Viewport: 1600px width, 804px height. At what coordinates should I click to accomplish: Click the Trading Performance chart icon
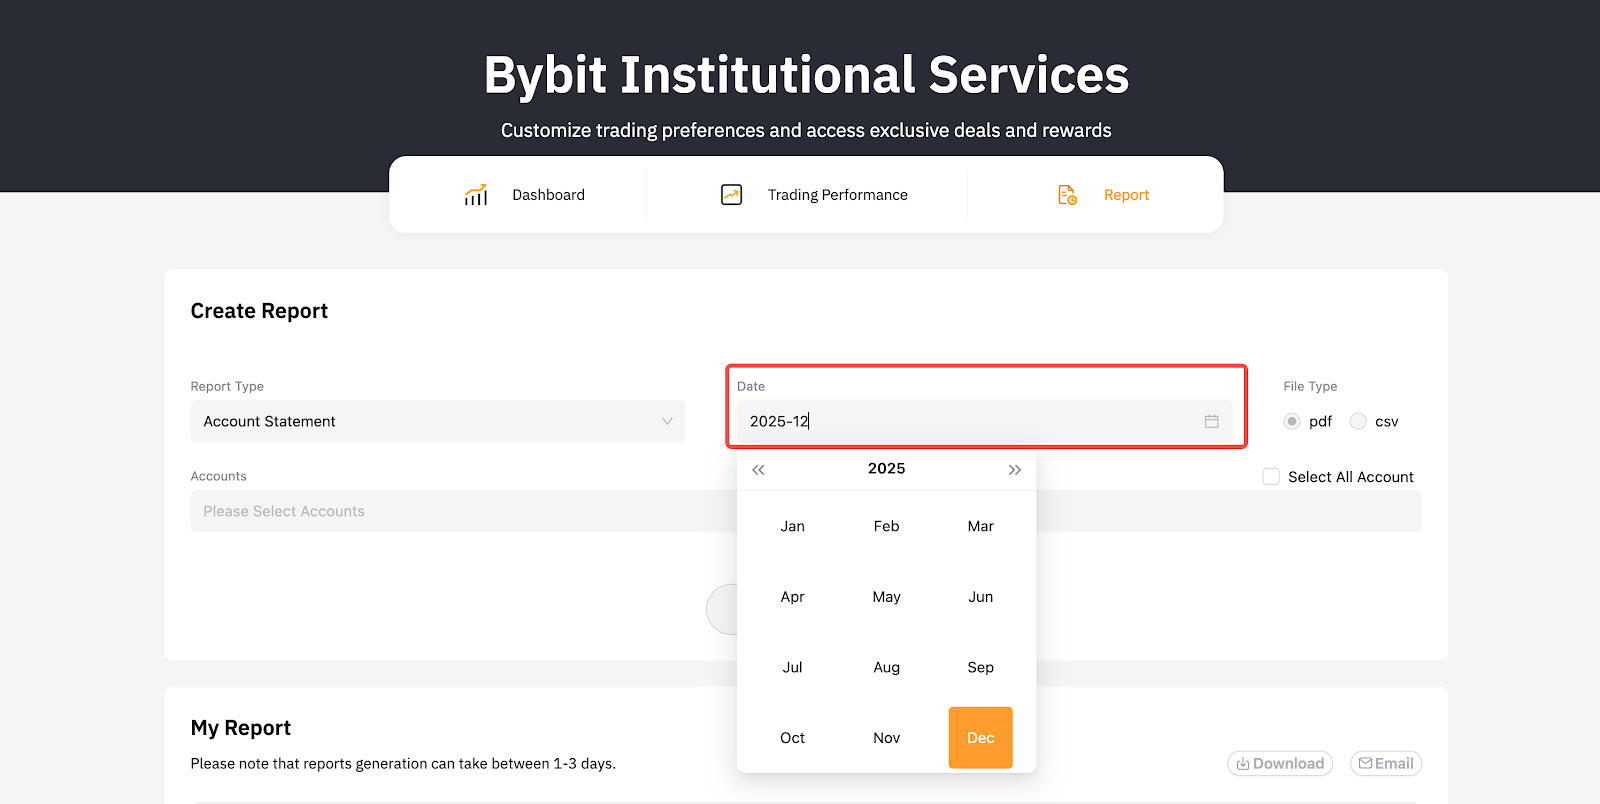pyautogui.click(x=731, y=195)
